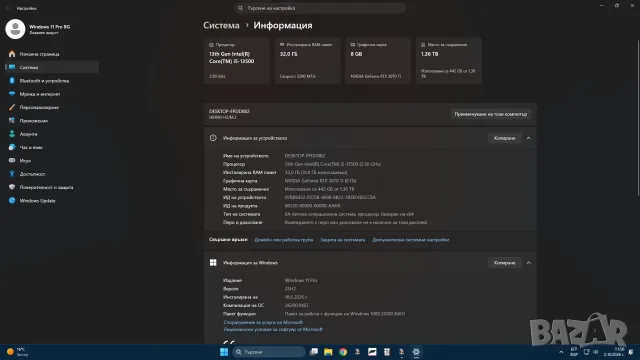Click the 32,0 ГБ installed RAM value
The height and width of the screenshot is (360, 640).
click(x=316, y=173)
